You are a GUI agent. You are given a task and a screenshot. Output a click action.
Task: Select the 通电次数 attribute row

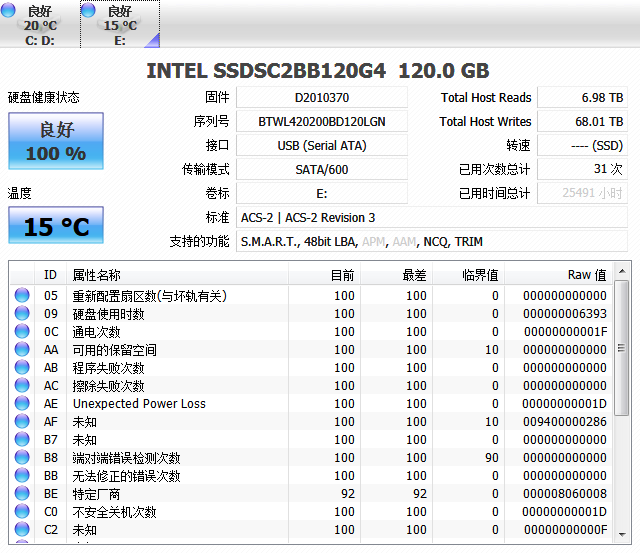(x=311, y=331)
